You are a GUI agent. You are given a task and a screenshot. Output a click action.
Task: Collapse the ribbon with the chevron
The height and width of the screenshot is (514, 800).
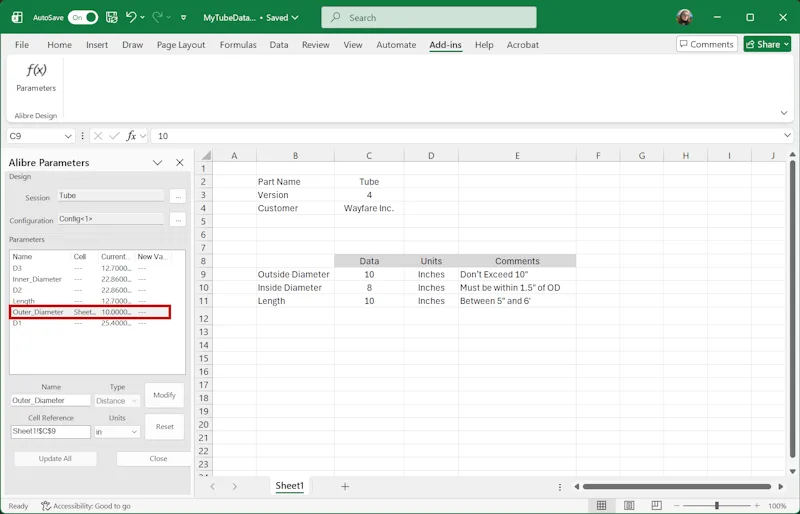[x=784, y=113]
